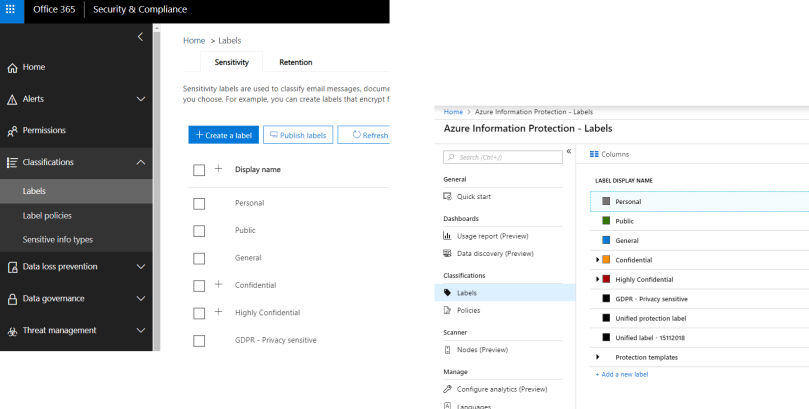809x409 pixels.
Task: Expand the Highly Confidential label in Azure
Action: 597,279
